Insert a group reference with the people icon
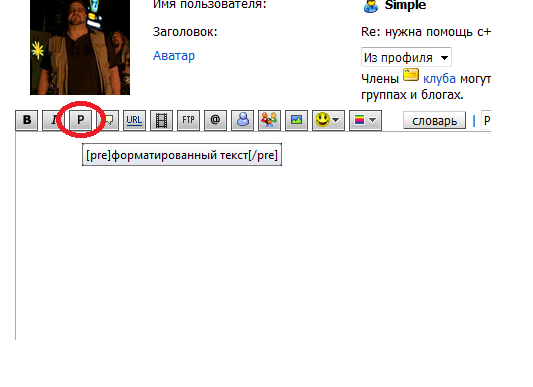The image size is (533, 387). click(x=269, y=120)
